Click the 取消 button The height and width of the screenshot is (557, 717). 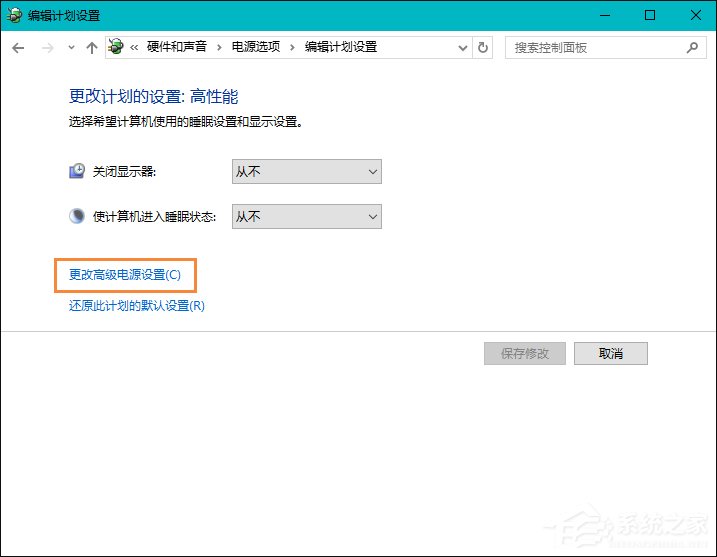tap(611, 353)
